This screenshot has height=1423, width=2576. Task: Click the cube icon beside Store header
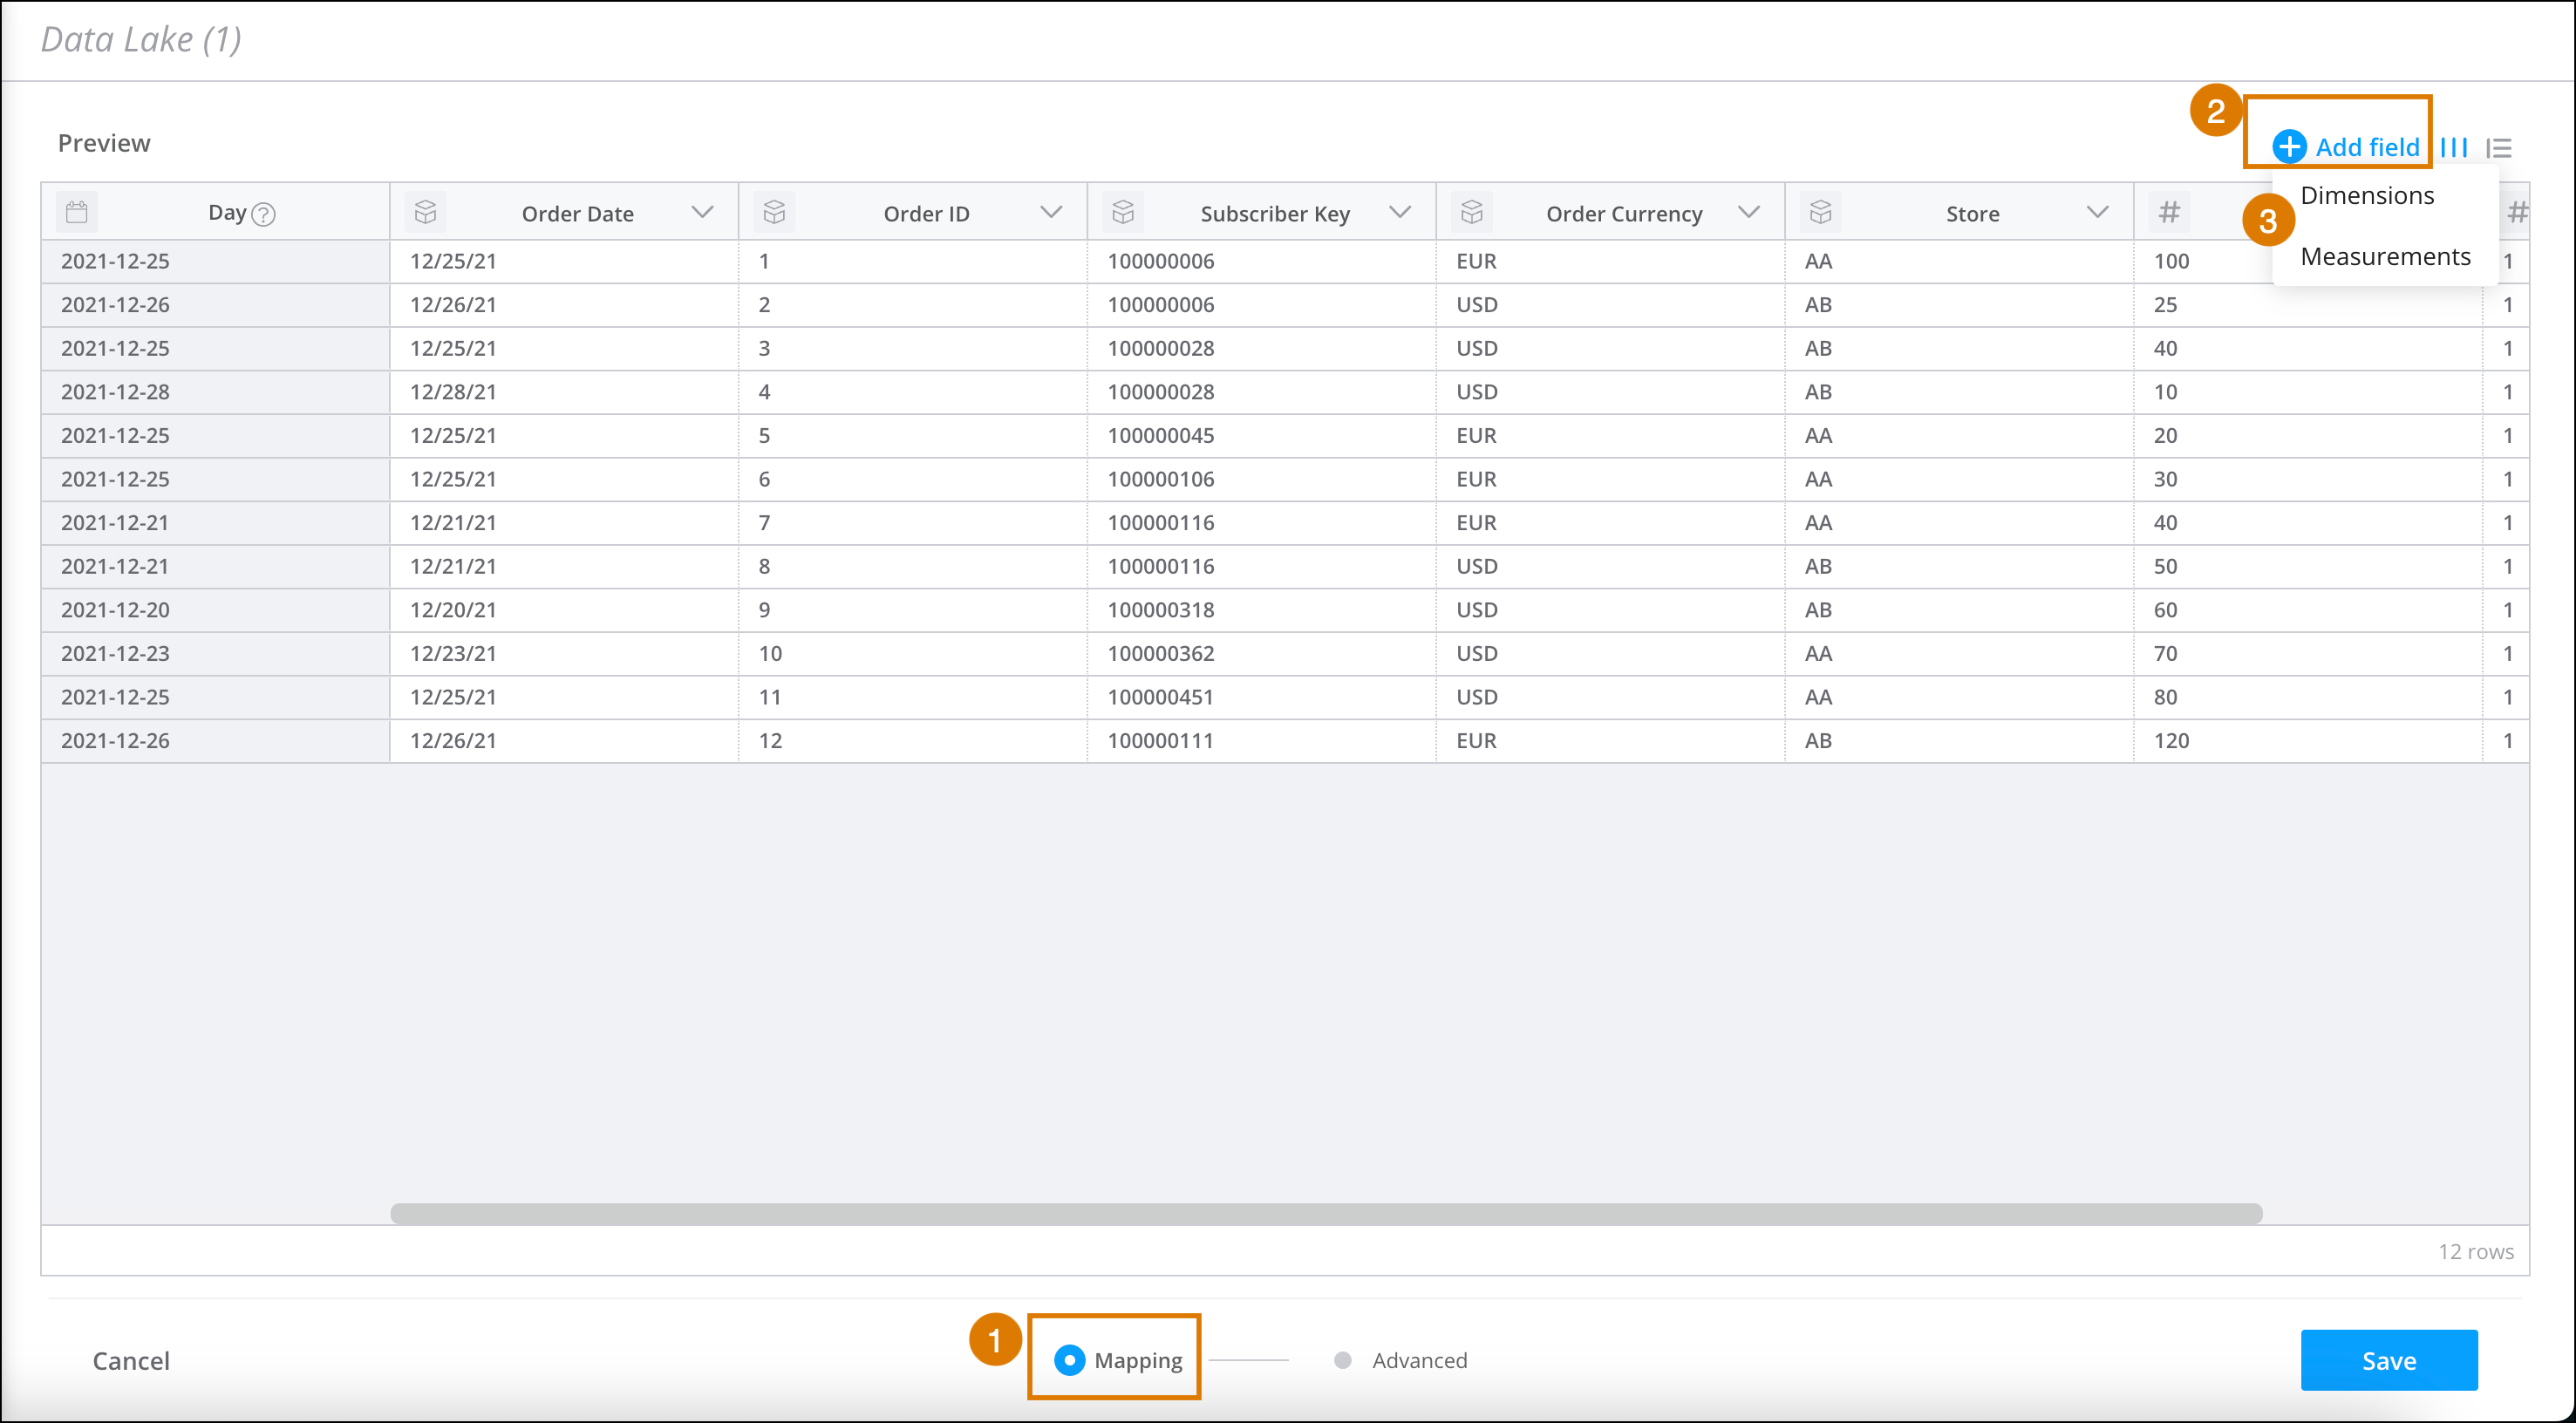[1821, 212]
